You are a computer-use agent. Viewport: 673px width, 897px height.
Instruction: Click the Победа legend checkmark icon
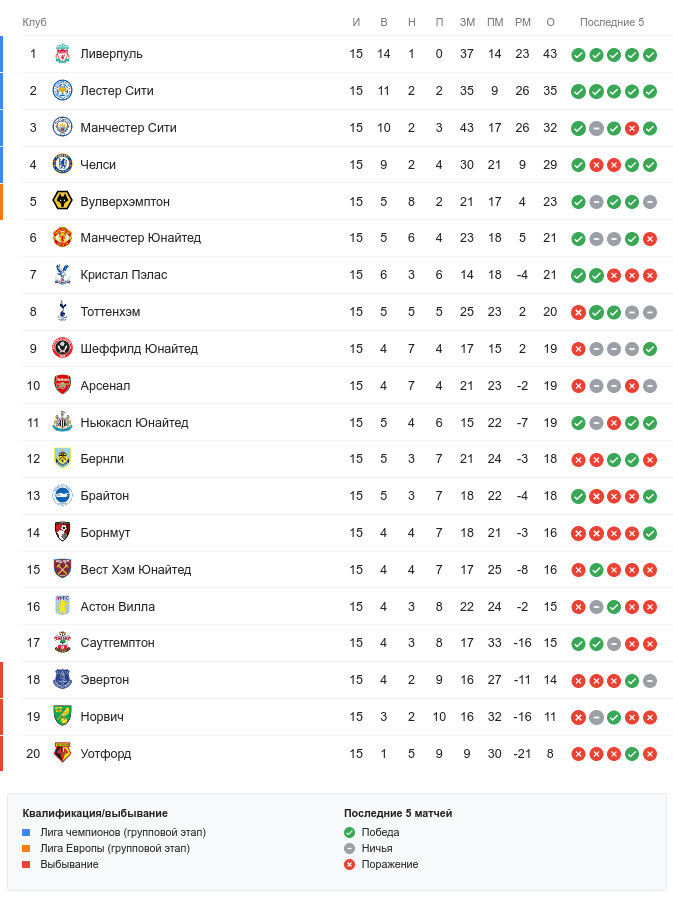click(x=349, y=832)
